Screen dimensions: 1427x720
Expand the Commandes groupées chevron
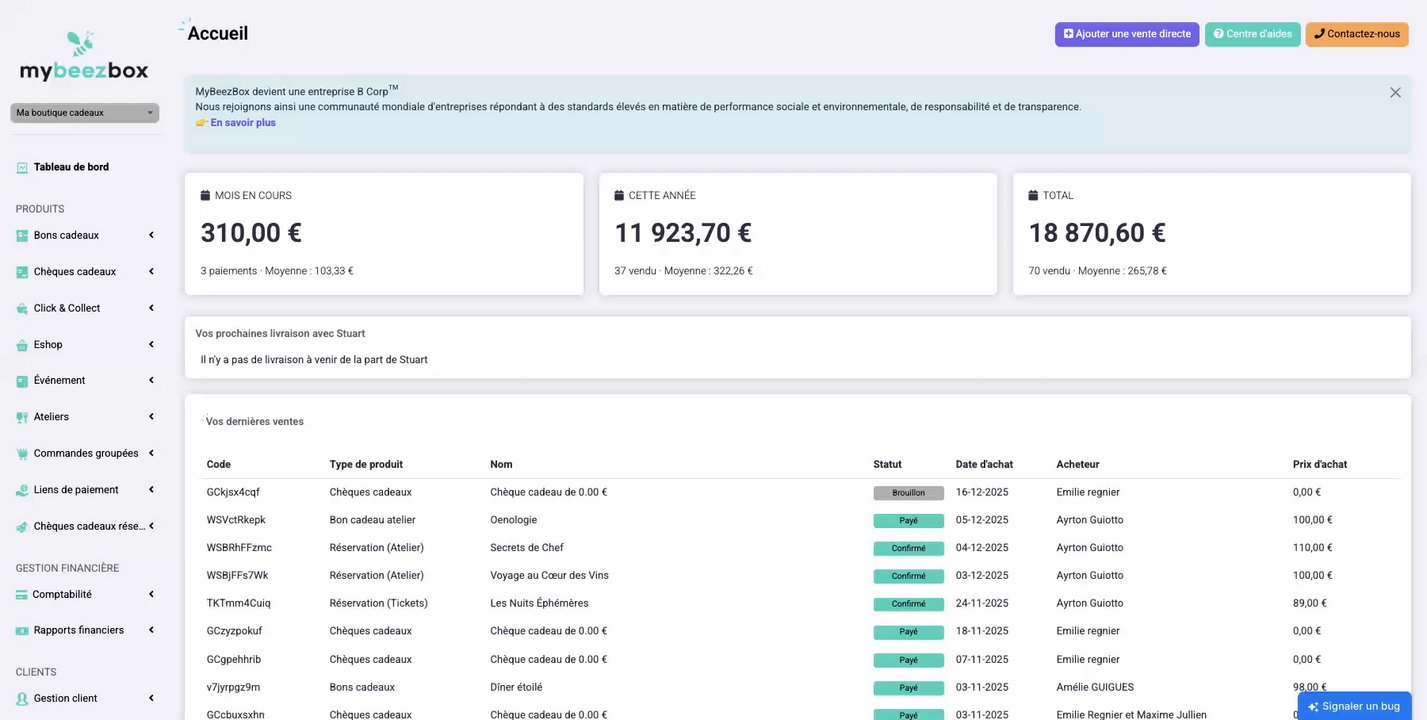click(x=151, y=453)
